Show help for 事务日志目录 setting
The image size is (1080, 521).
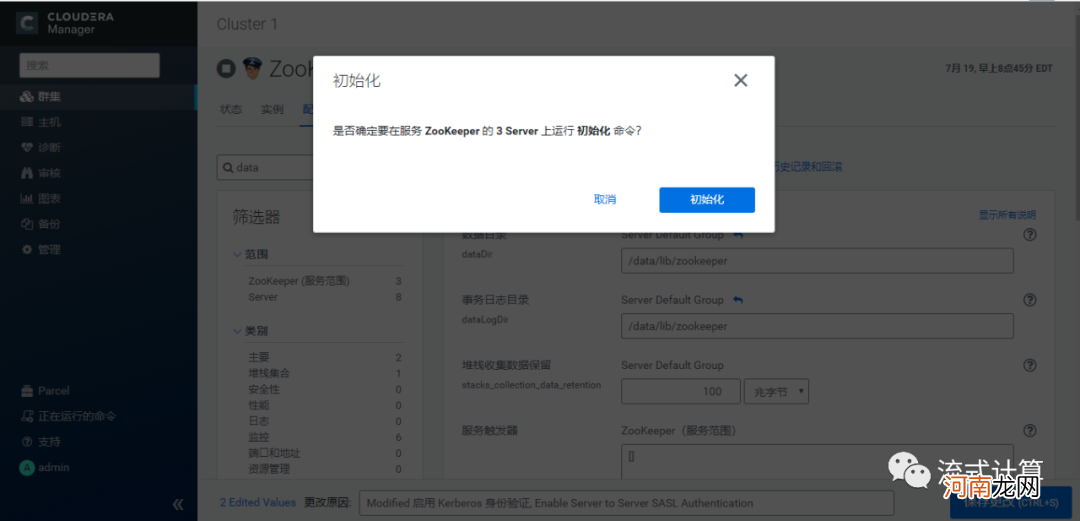[x=1030, y=300]
